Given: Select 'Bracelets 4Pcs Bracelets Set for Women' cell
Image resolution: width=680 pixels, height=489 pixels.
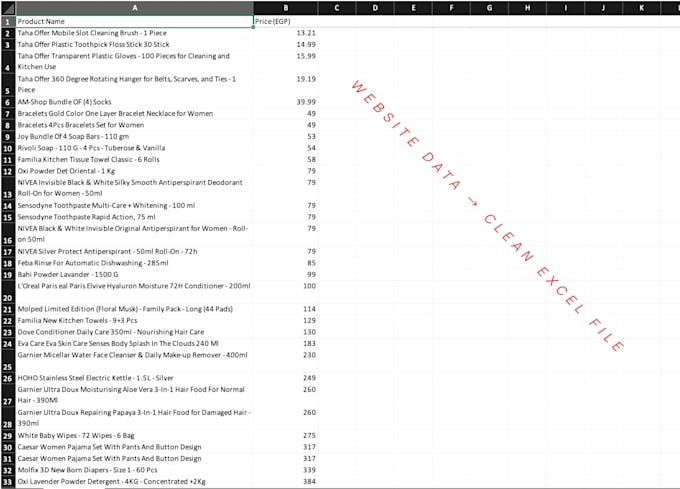Looking at the screenshot, I should point(134,125).
